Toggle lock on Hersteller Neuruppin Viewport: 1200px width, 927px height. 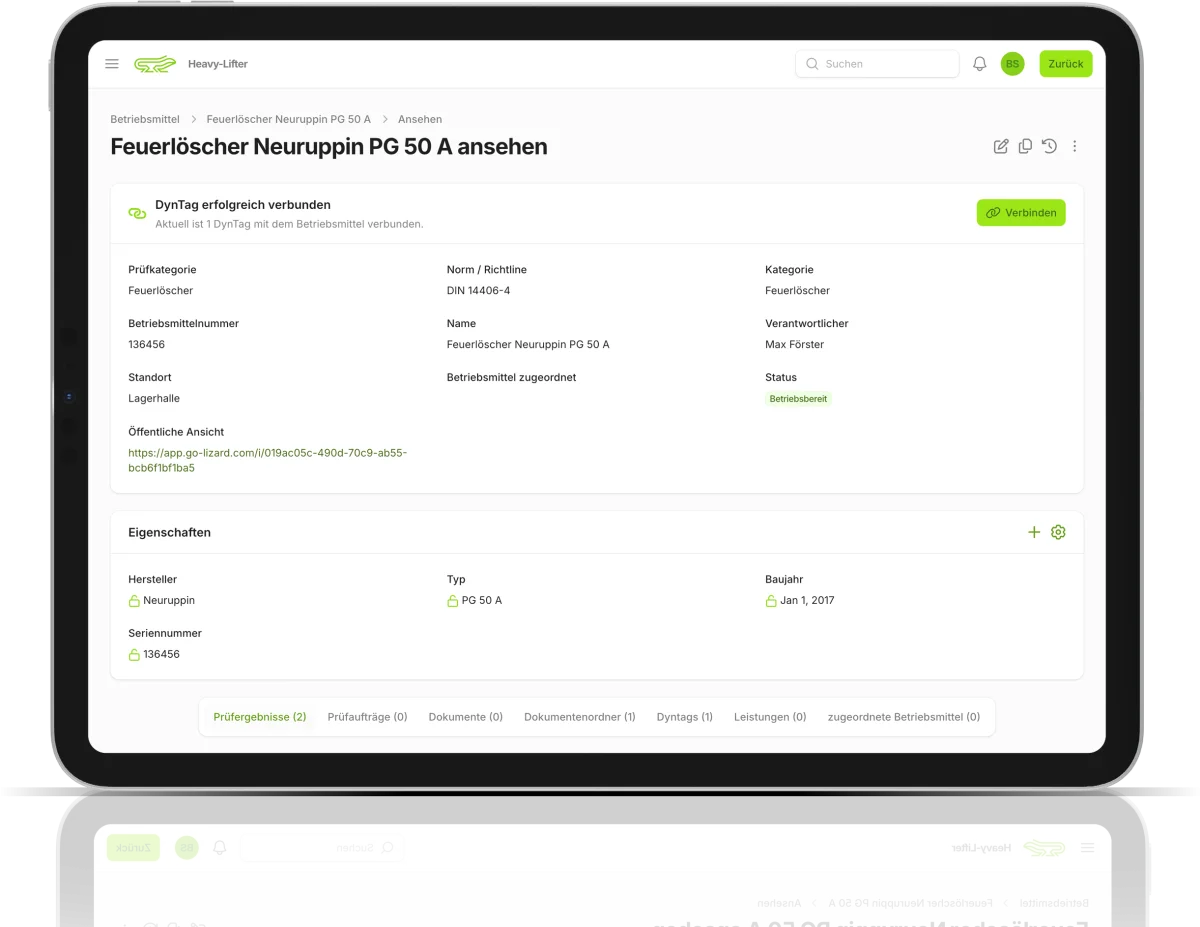tap(134, 601)
